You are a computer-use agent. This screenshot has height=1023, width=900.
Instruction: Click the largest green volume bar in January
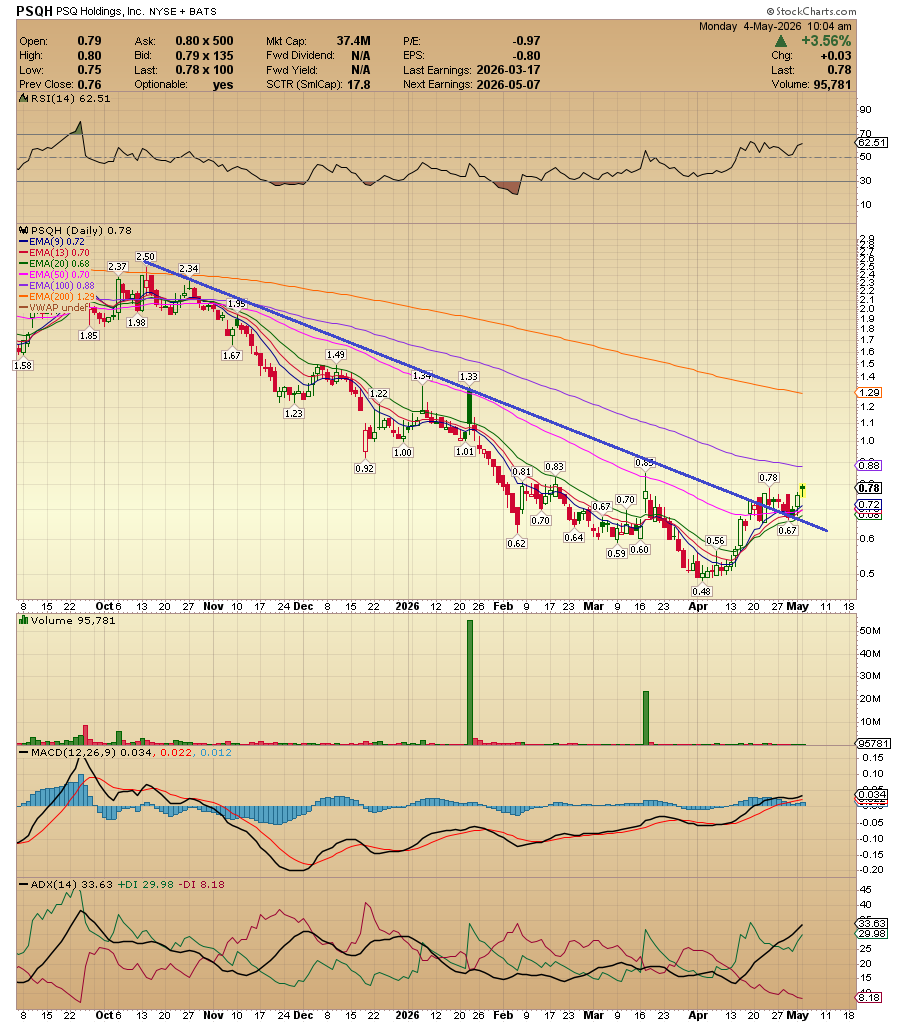coord(470,682)
